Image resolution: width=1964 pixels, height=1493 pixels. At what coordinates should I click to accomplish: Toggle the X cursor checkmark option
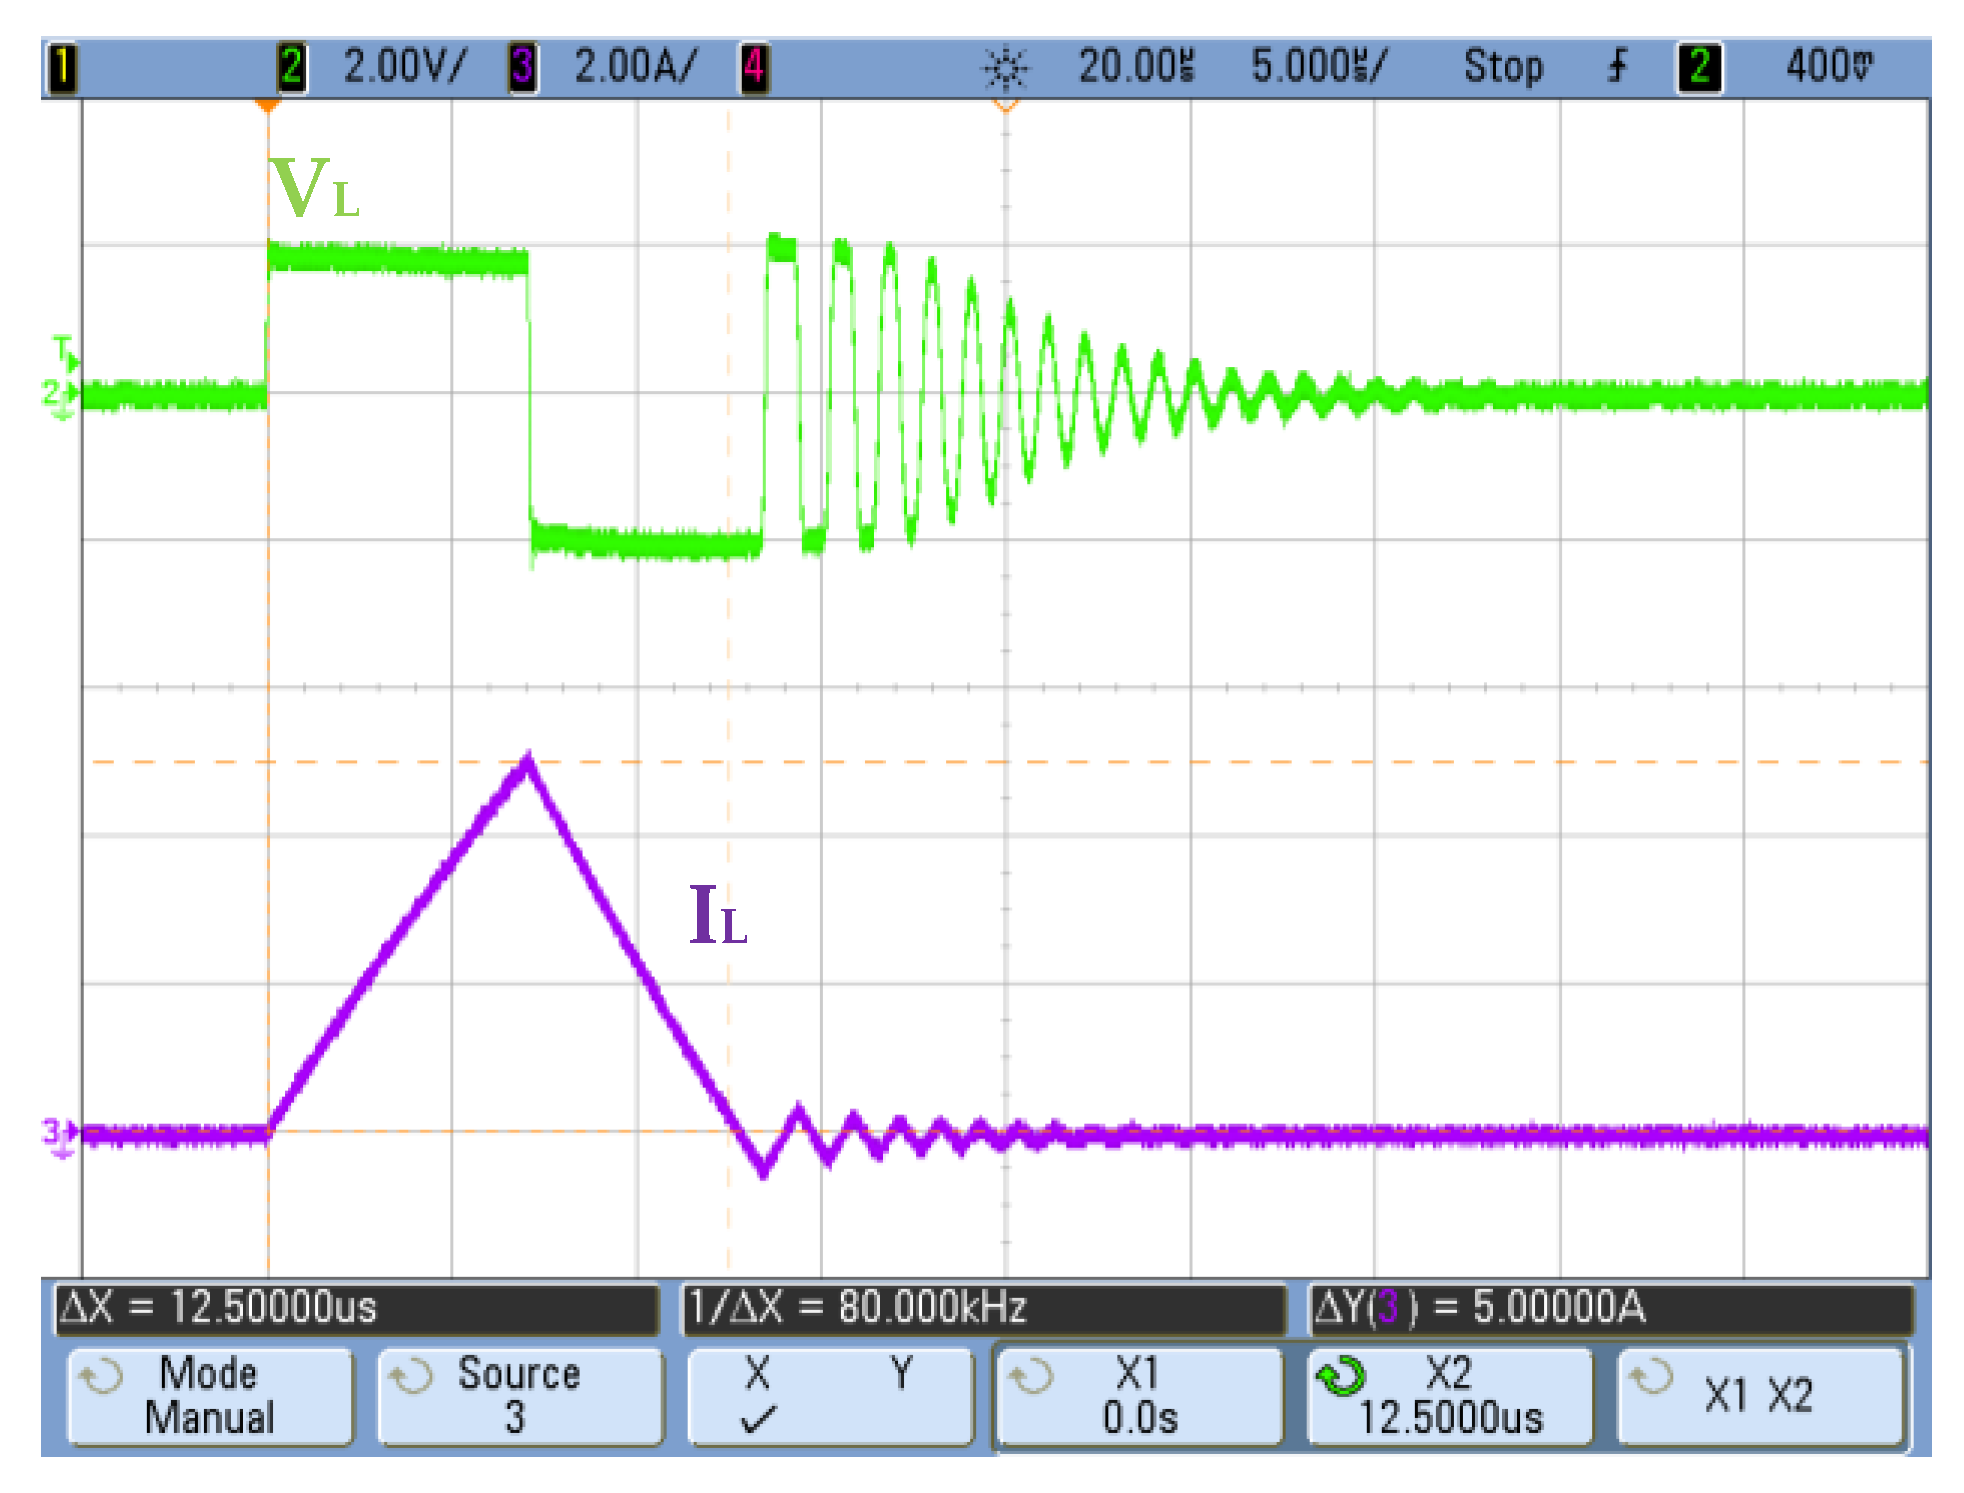(758, 1396)
